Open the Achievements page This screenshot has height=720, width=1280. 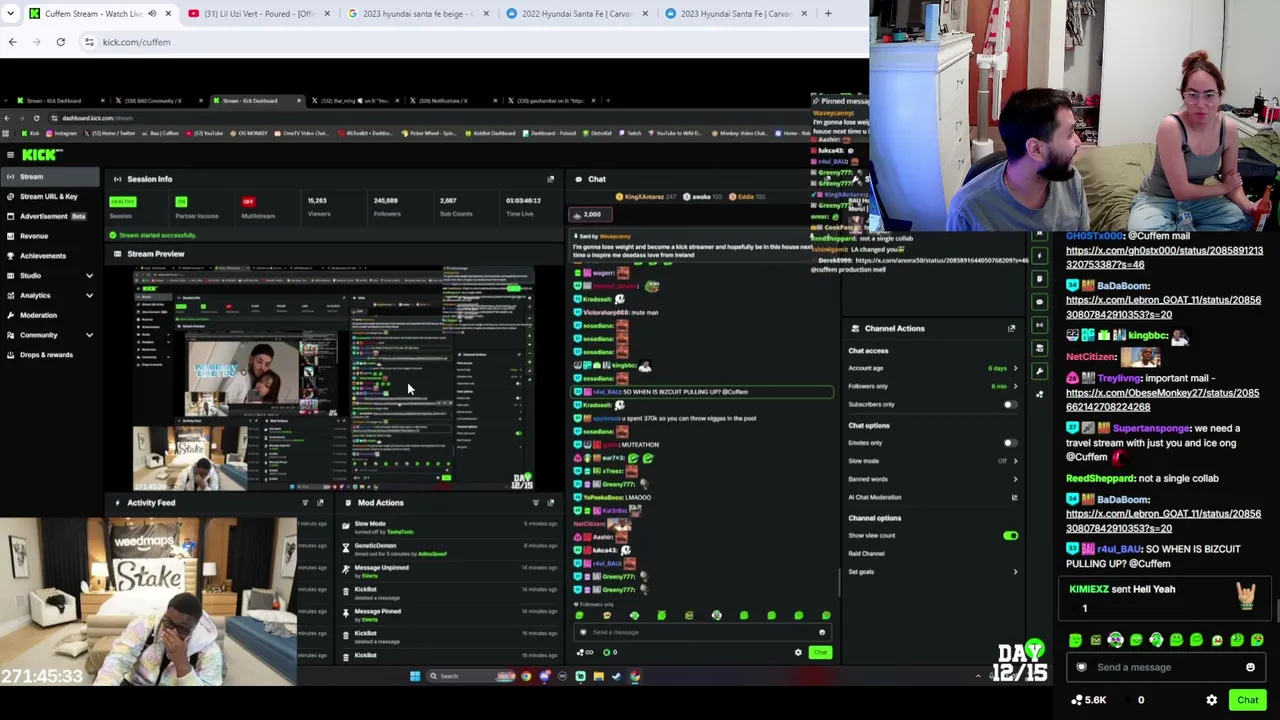(50, 256)
